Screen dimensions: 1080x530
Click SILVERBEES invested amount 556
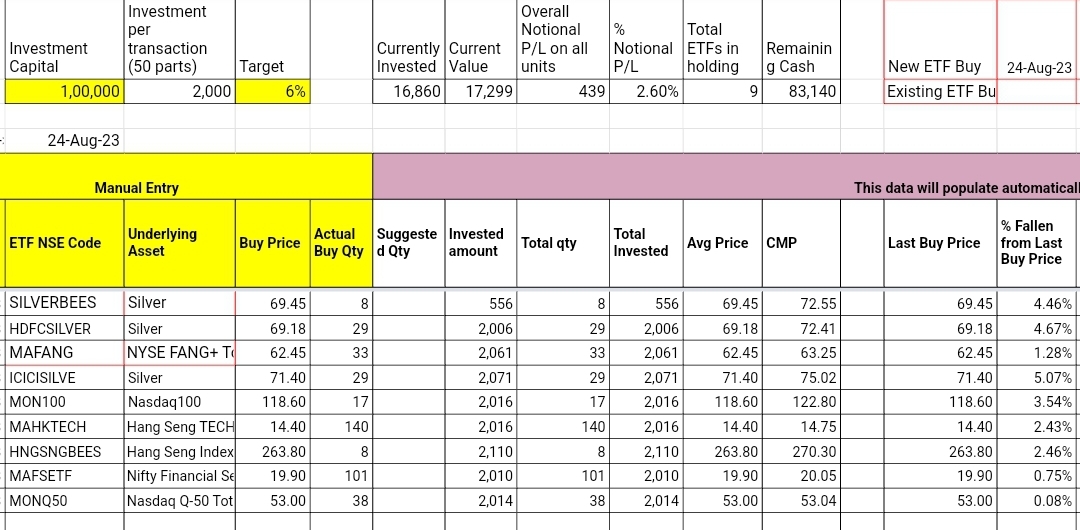point(481,303)
